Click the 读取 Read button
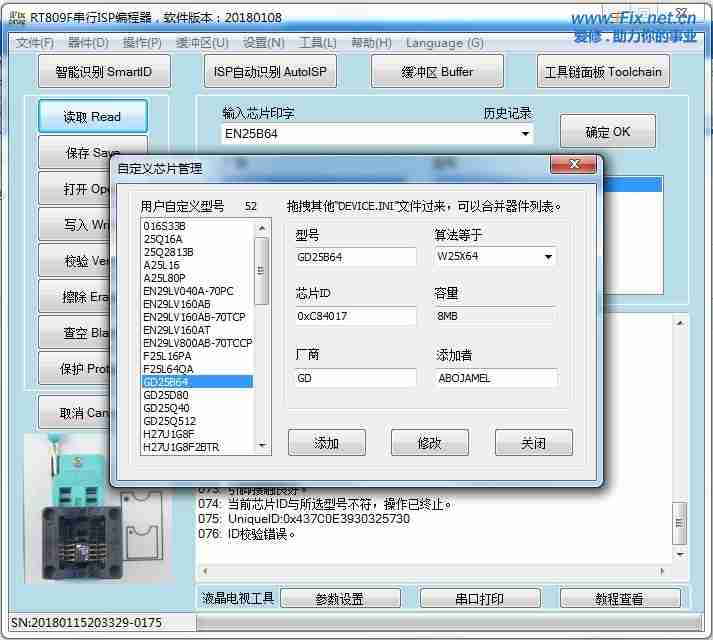Screen dimensions: 713x640 (93, 116)
